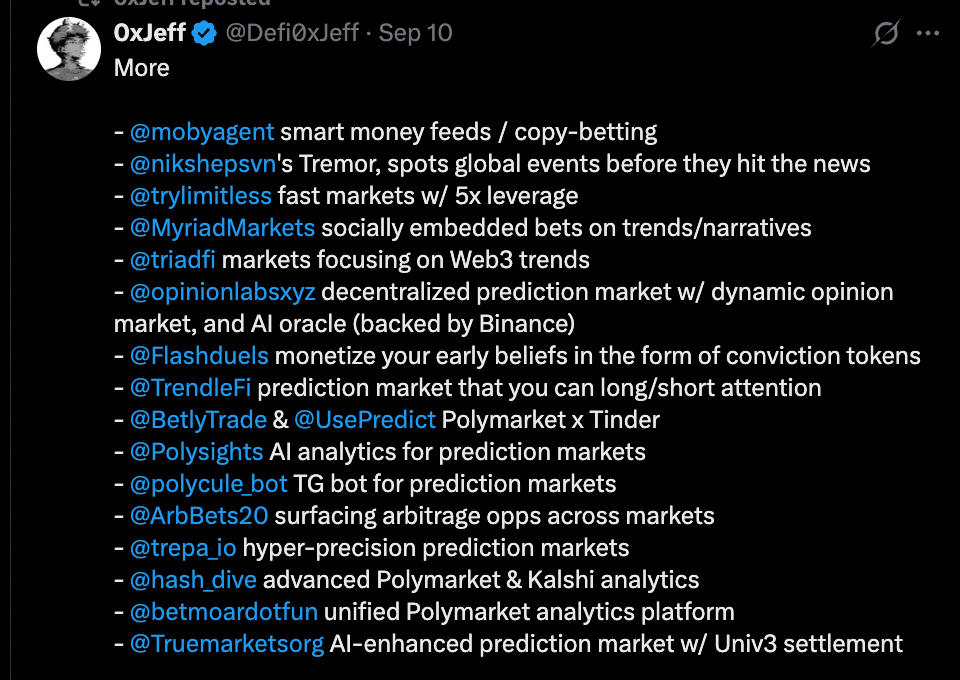Viewport: 960px width, 680px height.
Task: Open the Sep 10 timestamp
Action: [x=415, y=33]
